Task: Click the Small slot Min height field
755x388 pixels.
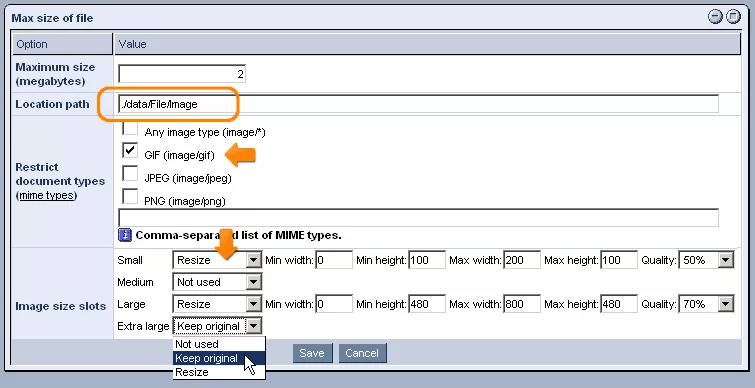Action: 427,260
